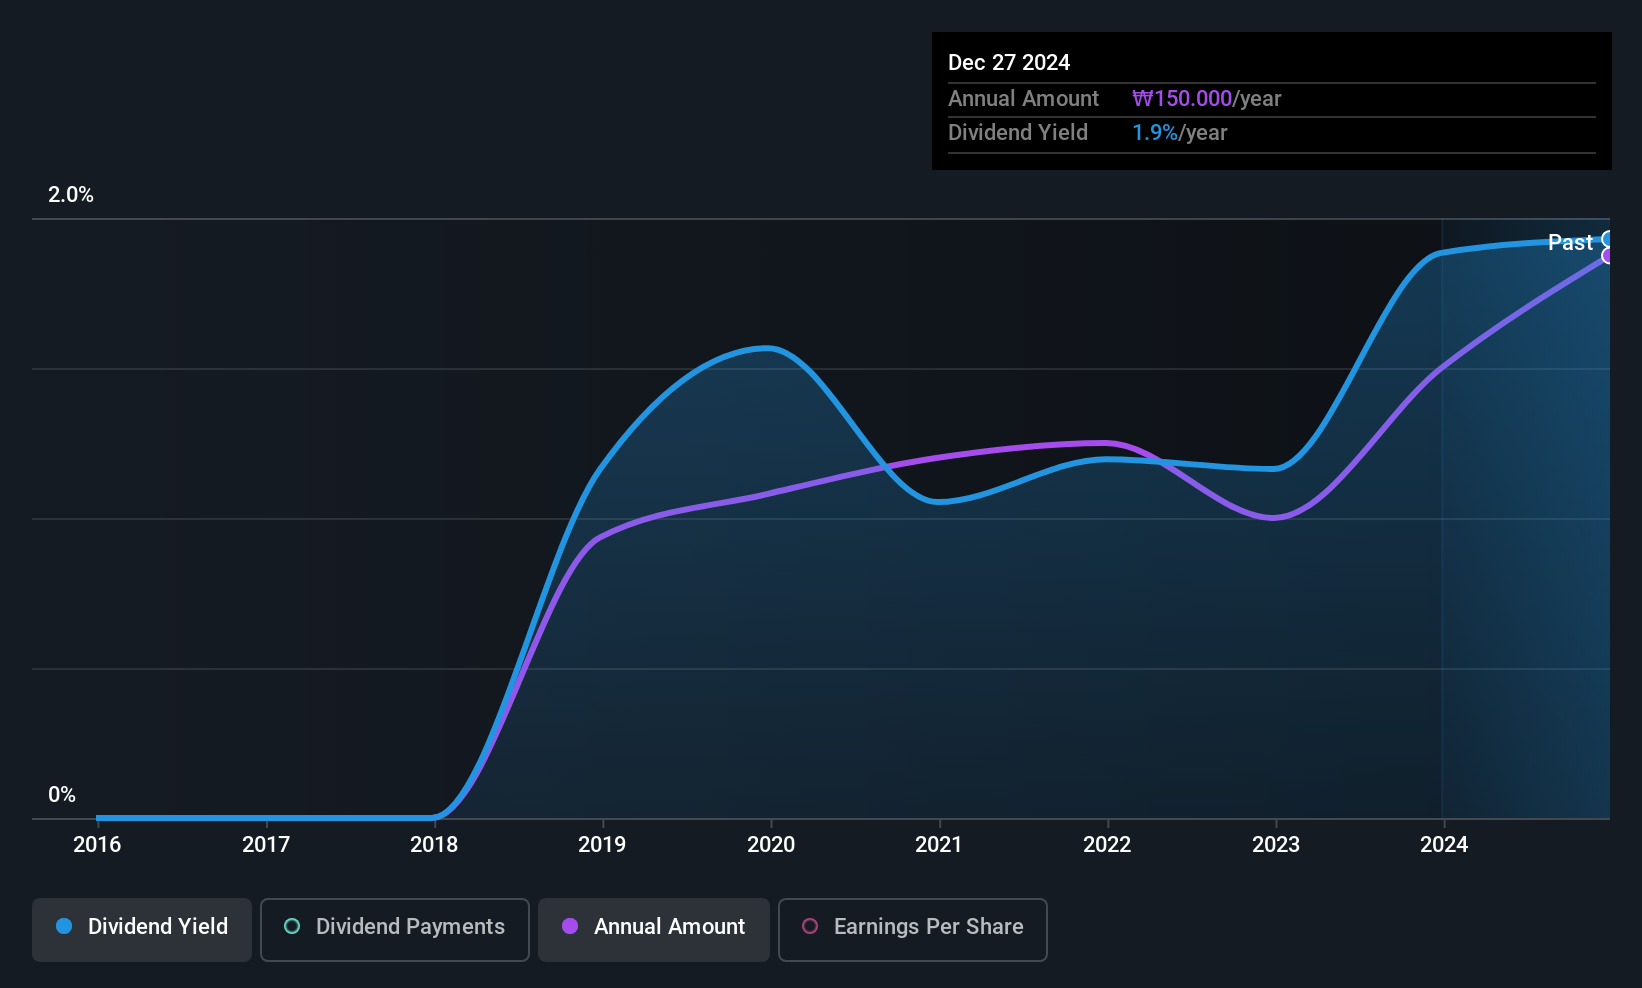Click the purple endpoint marker of amount line

[1608, 256]
